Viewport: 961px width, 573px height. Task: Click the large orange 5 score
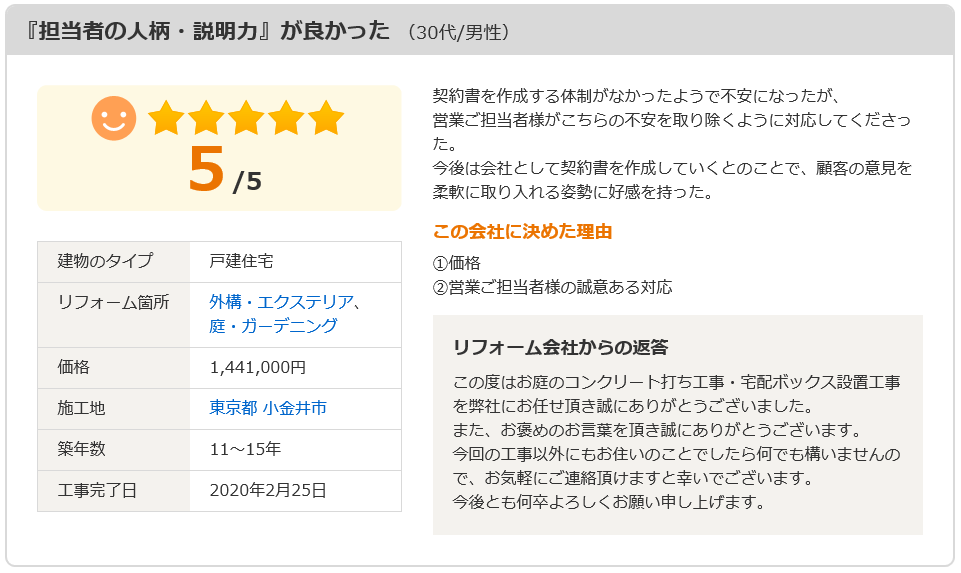point(206,169)
